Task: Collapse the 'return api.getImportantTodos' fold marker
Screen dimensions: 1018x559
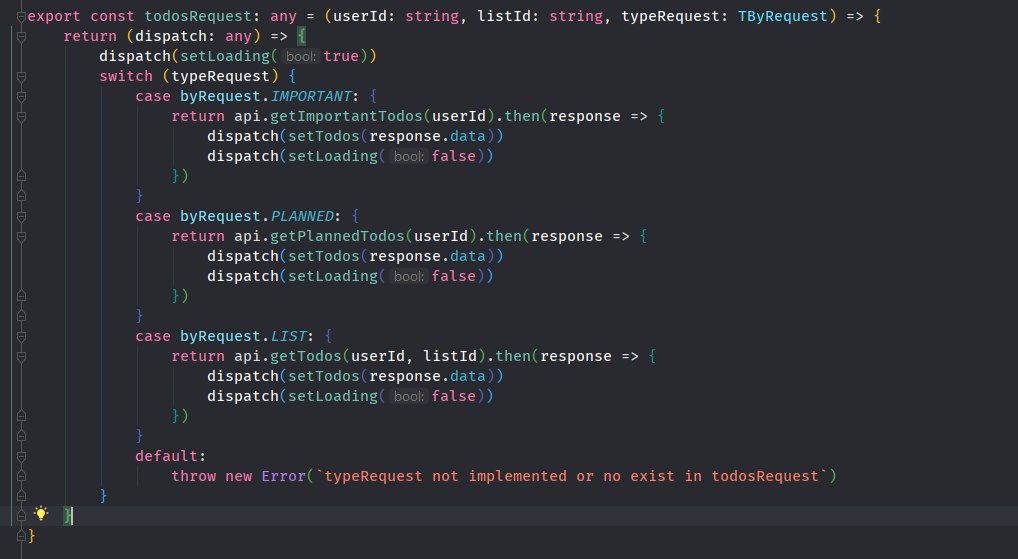Action: [x=21, y=117]
